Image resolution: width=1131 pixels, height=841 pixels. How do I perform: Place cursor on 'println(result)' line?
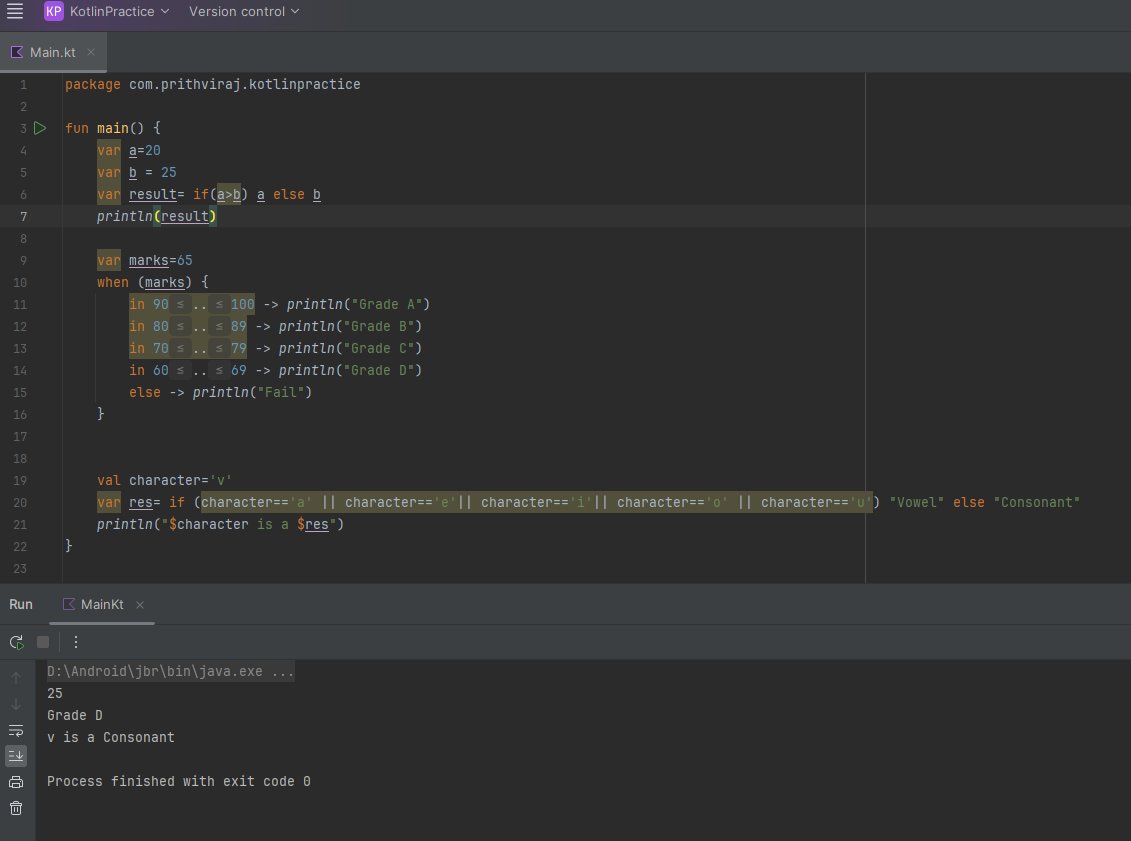[157, 216]
